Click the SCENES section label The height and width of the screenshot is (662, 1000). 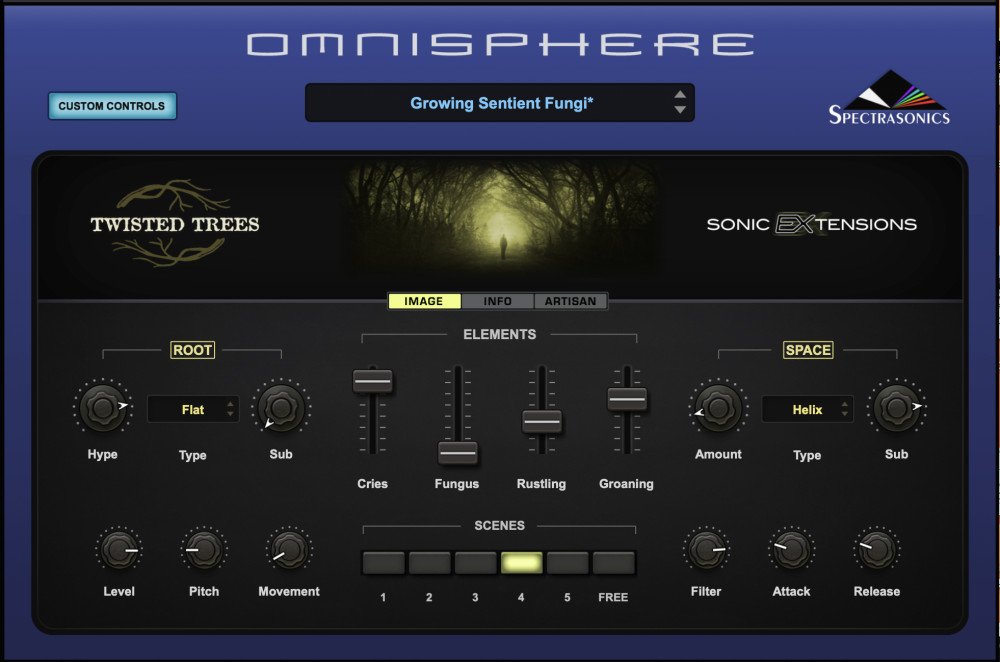coord(499,526)
